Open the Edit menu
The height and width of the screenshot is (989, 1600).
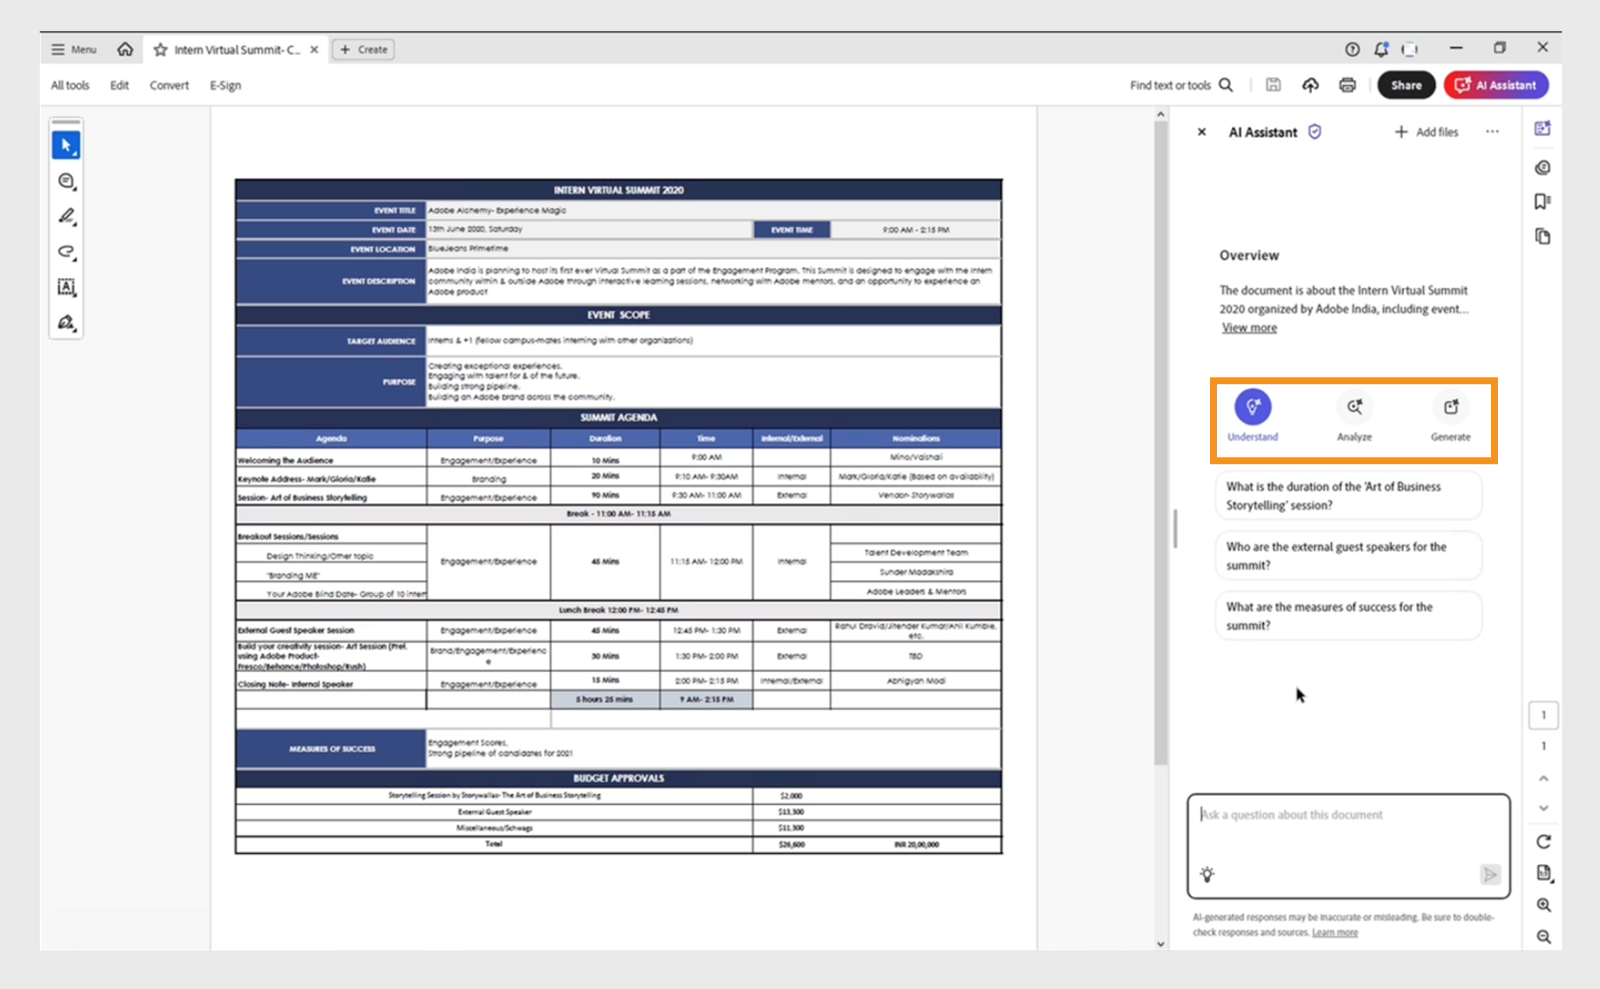pos(119,85)
